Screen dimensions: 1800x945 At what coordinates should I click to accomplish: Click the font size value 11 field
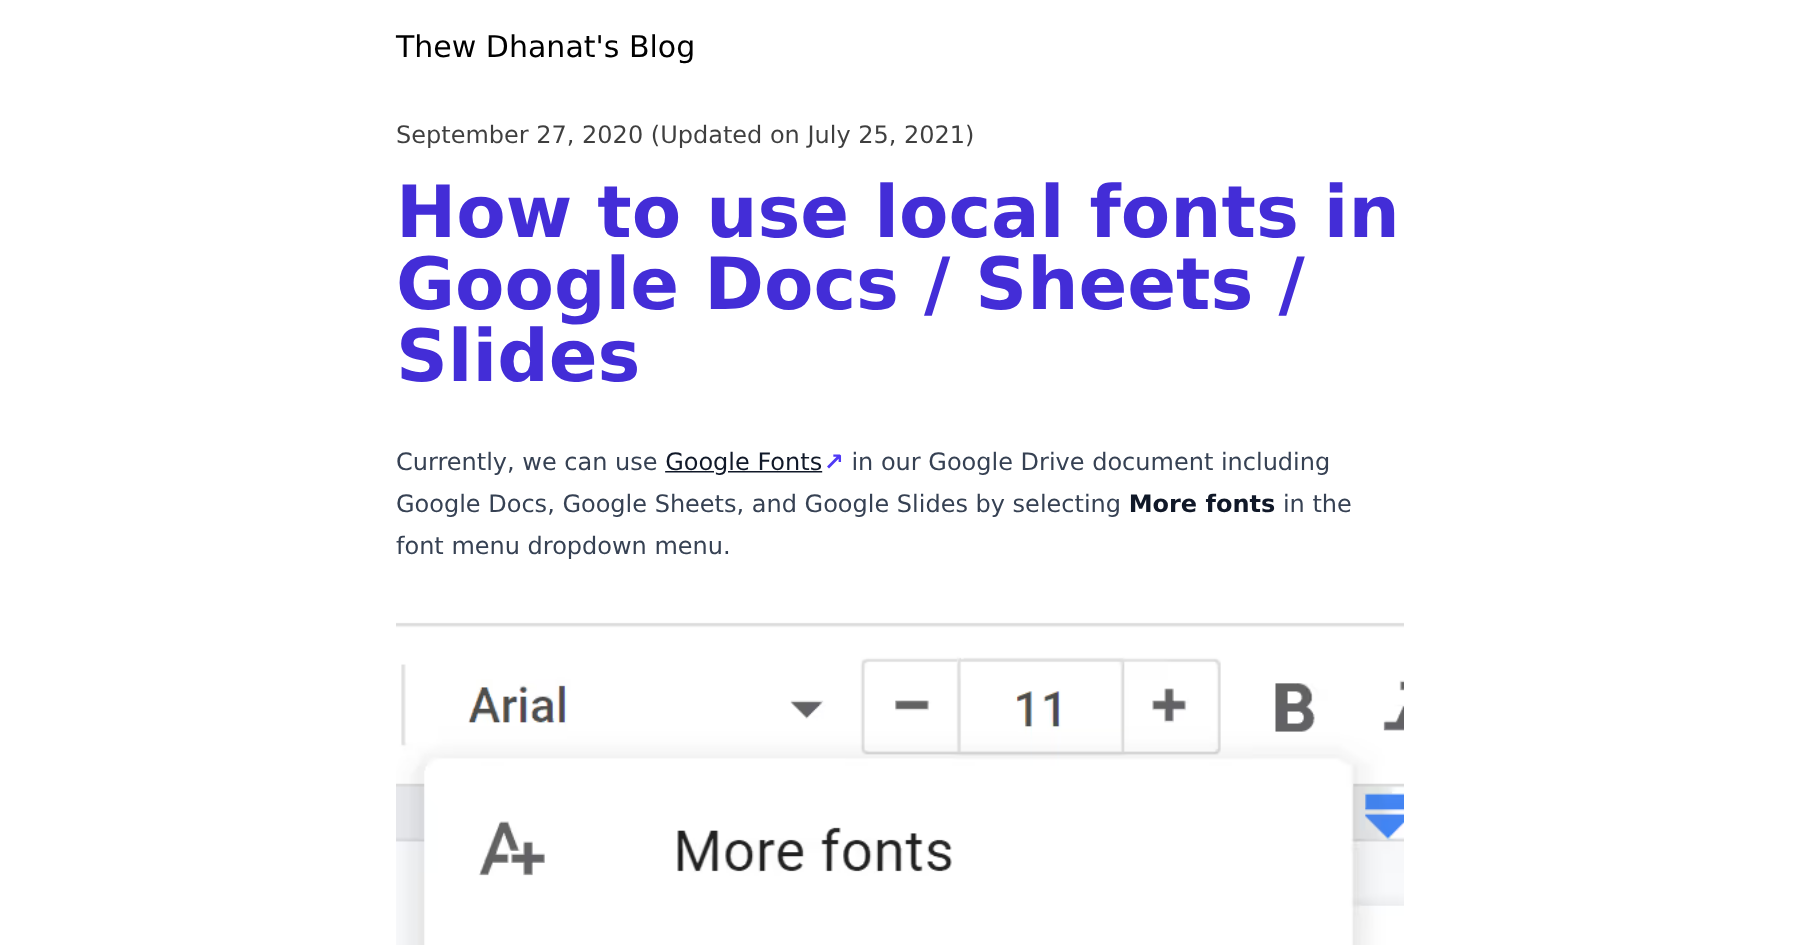click(x=1040, y=707)
